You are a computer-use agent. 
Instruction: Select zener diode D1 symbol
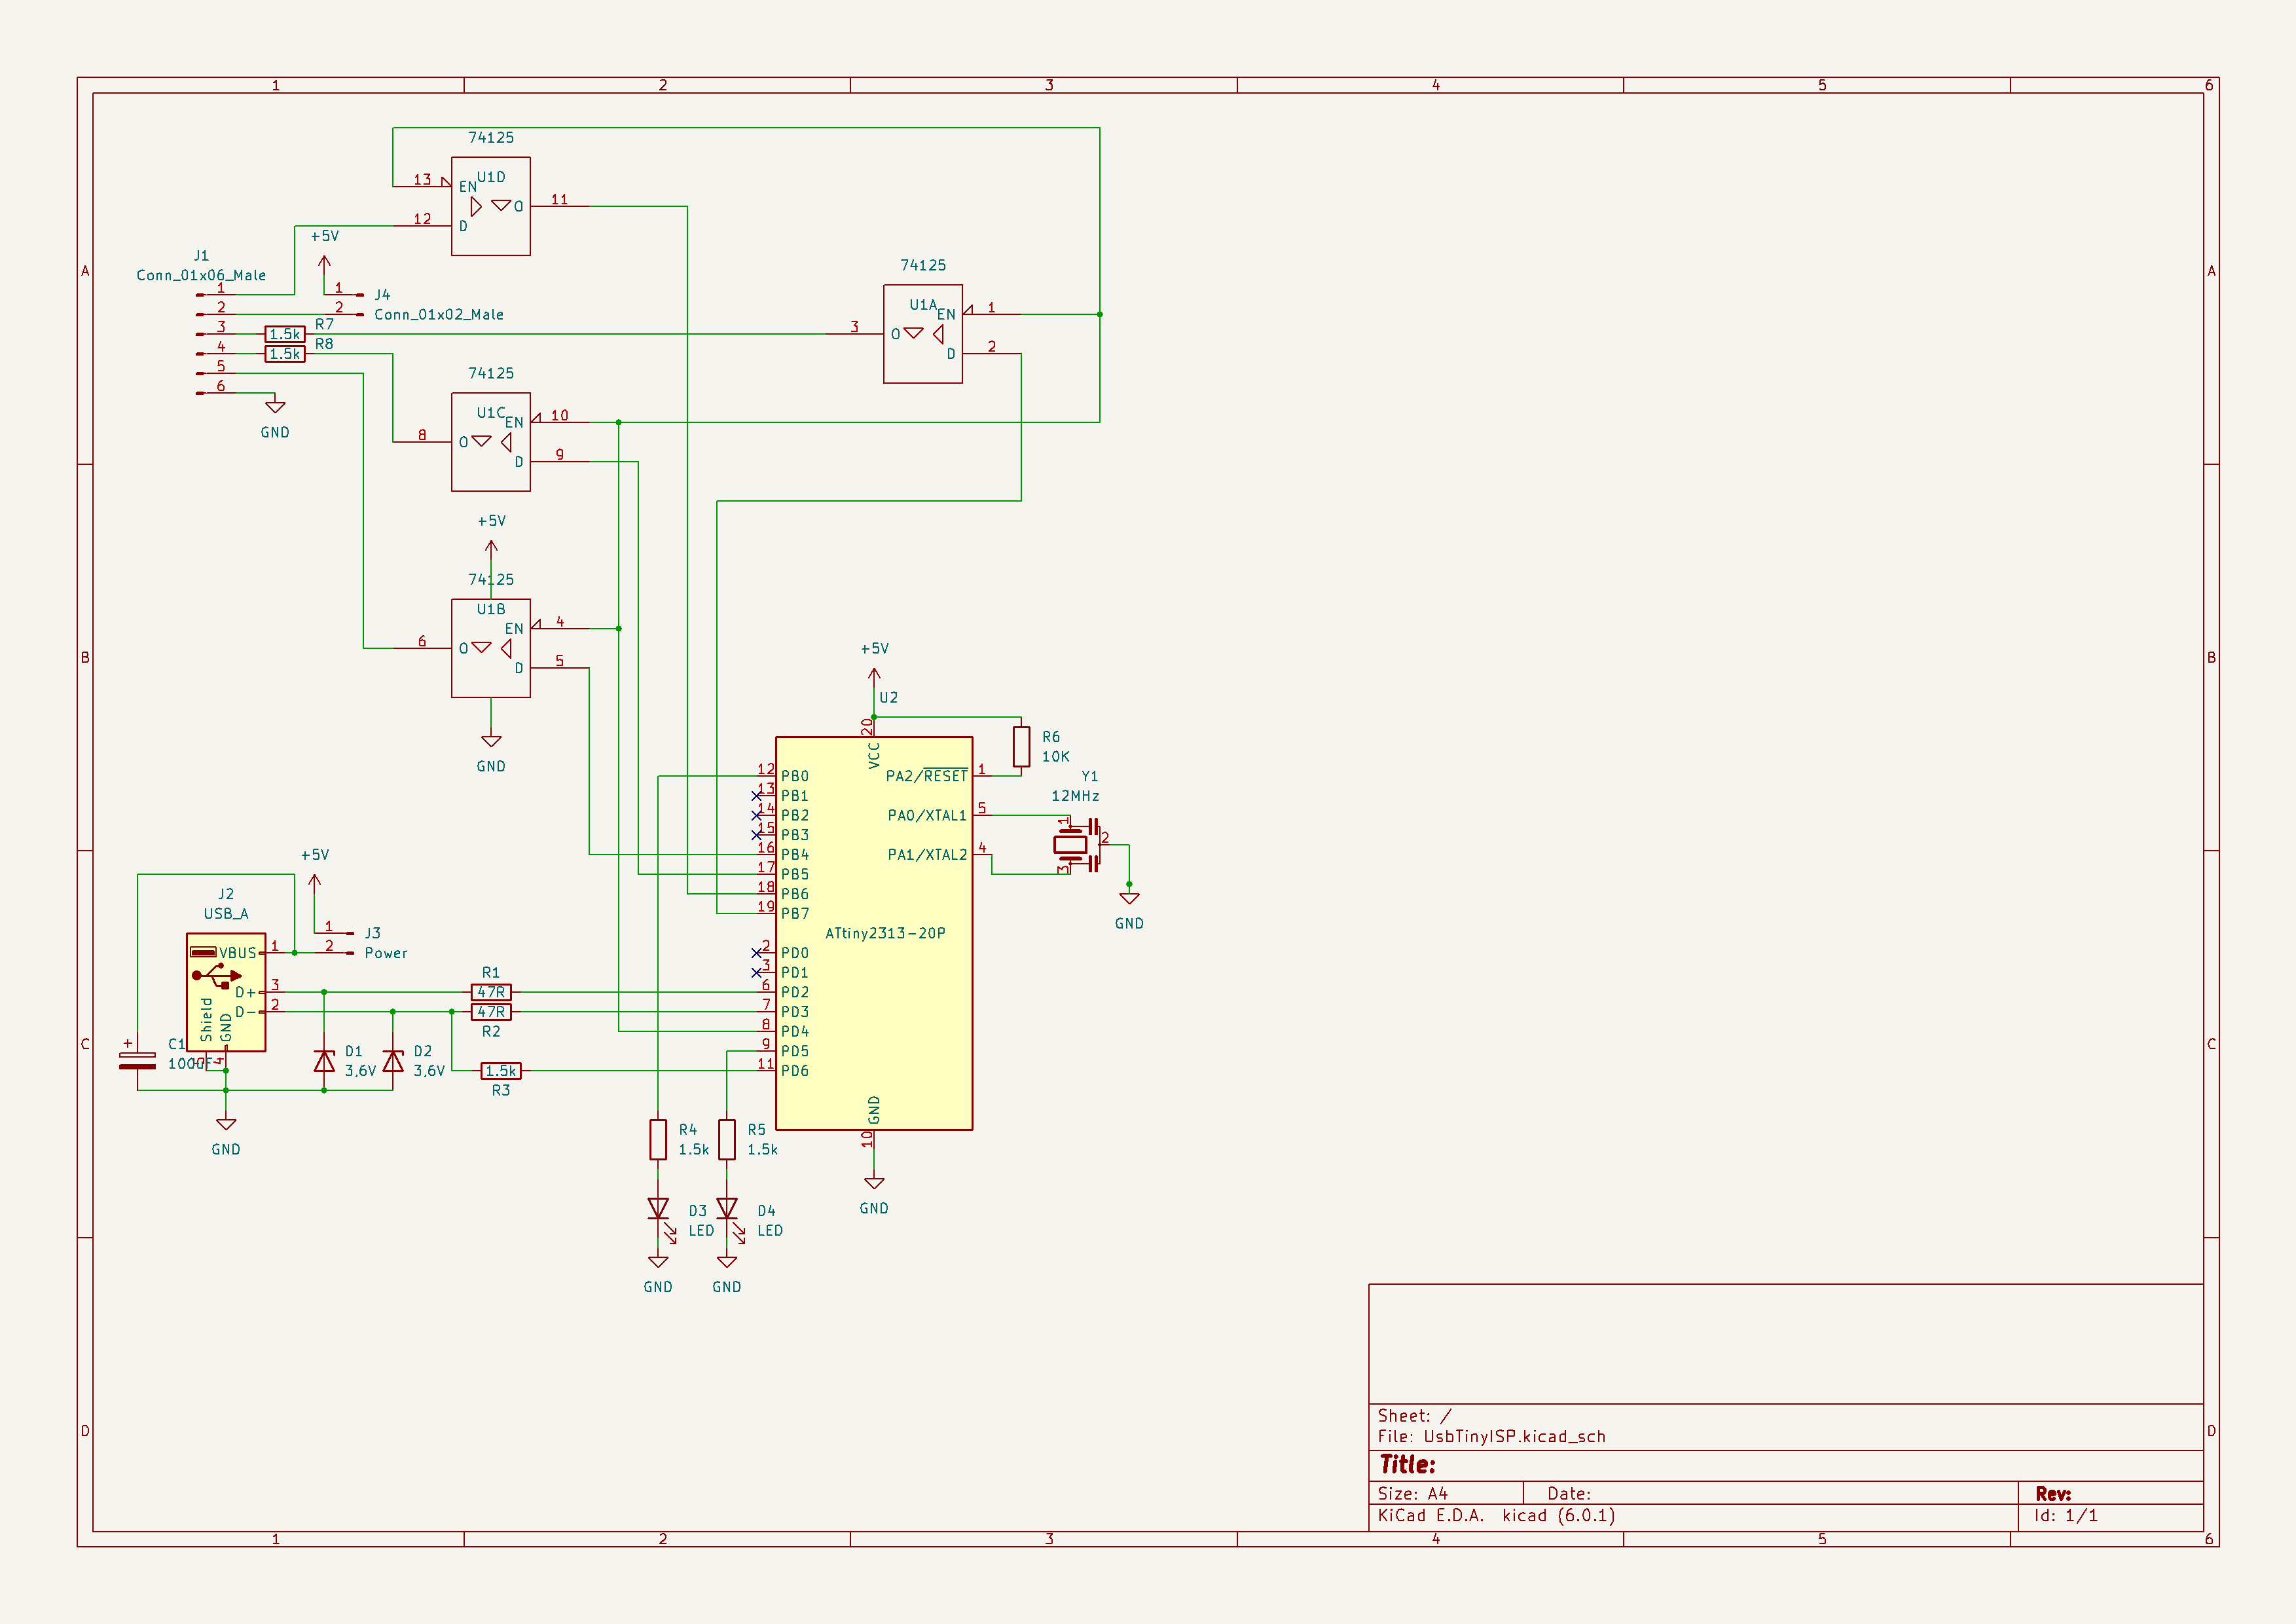coord(324,1061)
